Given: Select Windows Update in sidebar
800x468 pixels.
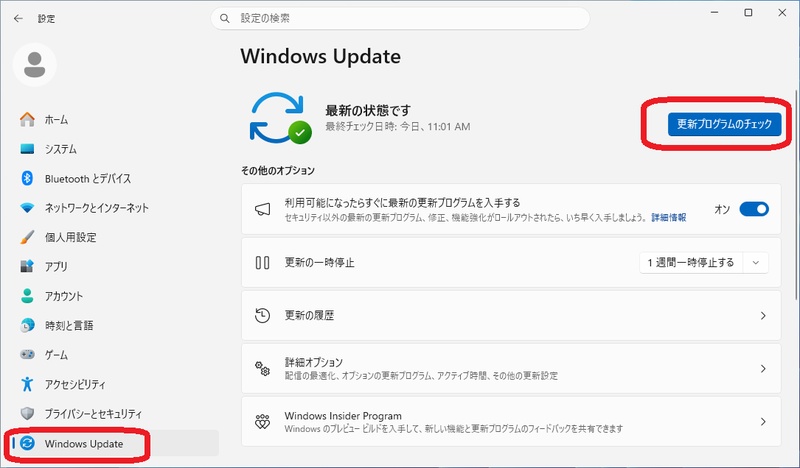Looking at the screenshot, I should [x=115, y=443].
